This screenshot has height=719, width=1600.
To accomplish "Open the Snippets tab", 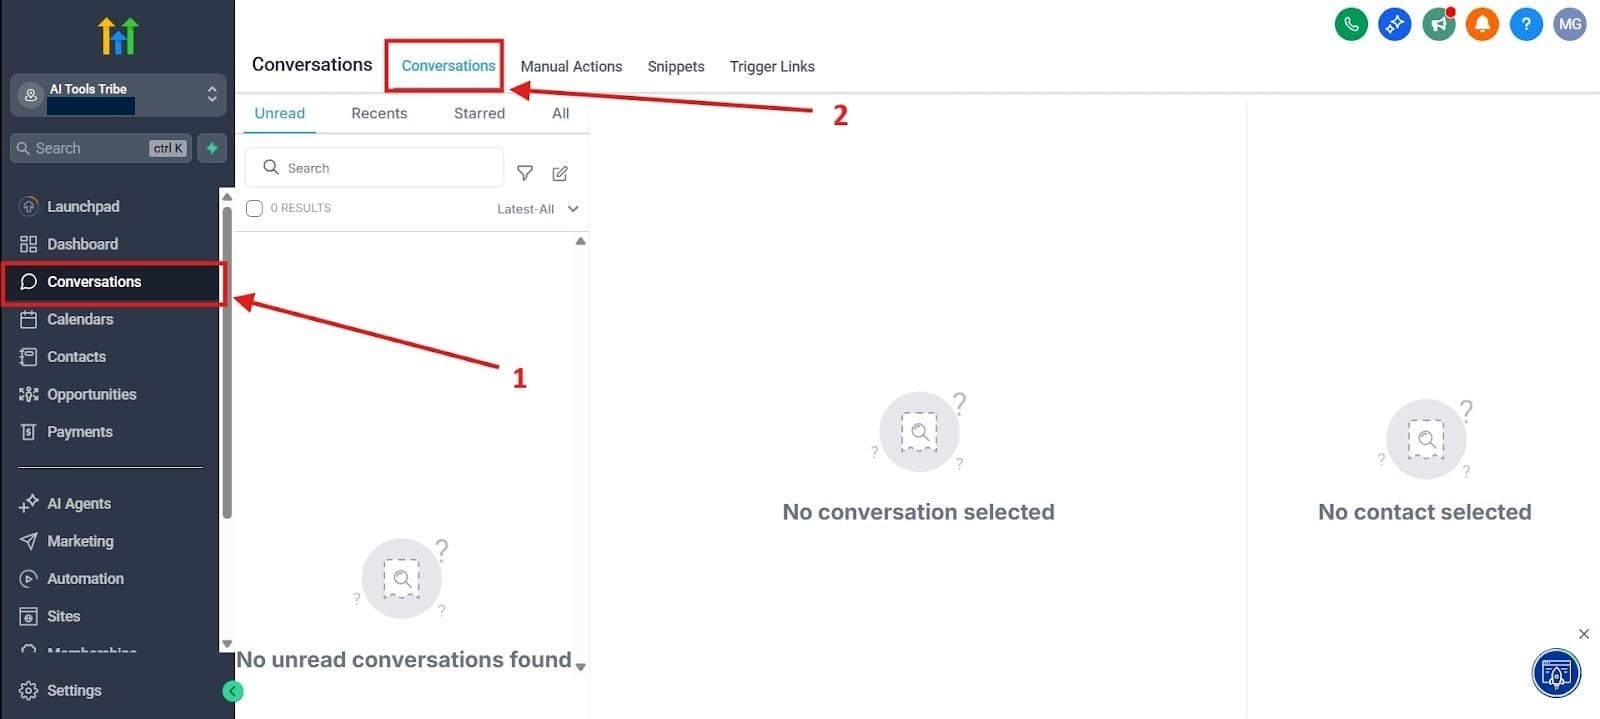I will pos(676,66).
